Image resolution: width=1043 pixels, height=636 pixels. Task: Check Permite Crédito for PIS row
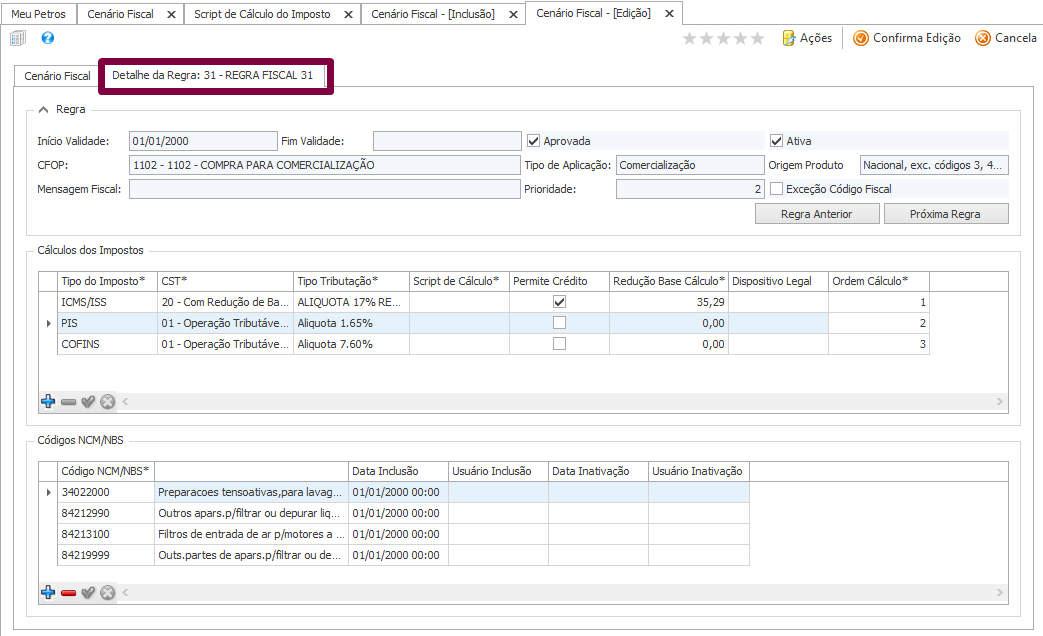click(559, 323)
